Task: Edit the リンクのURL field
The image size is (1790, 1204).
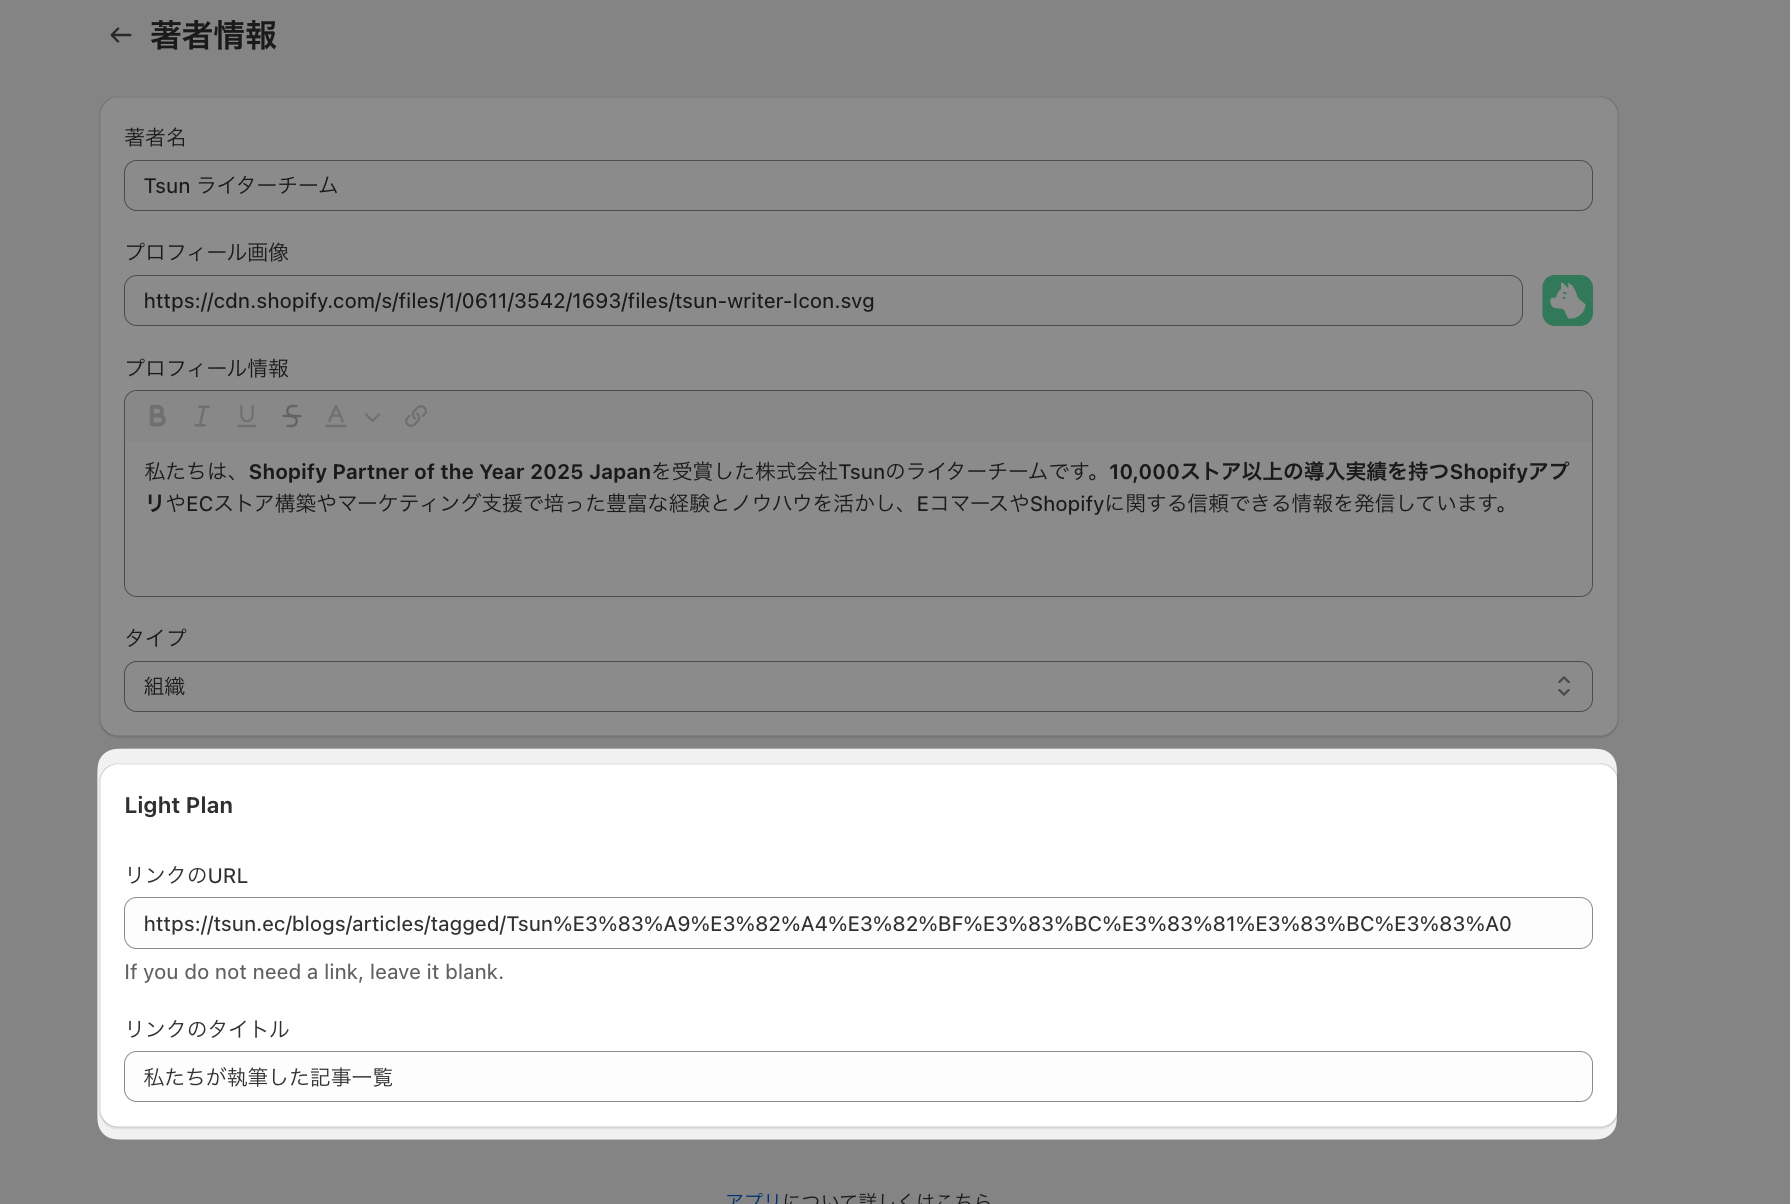Action: [858, 923]
